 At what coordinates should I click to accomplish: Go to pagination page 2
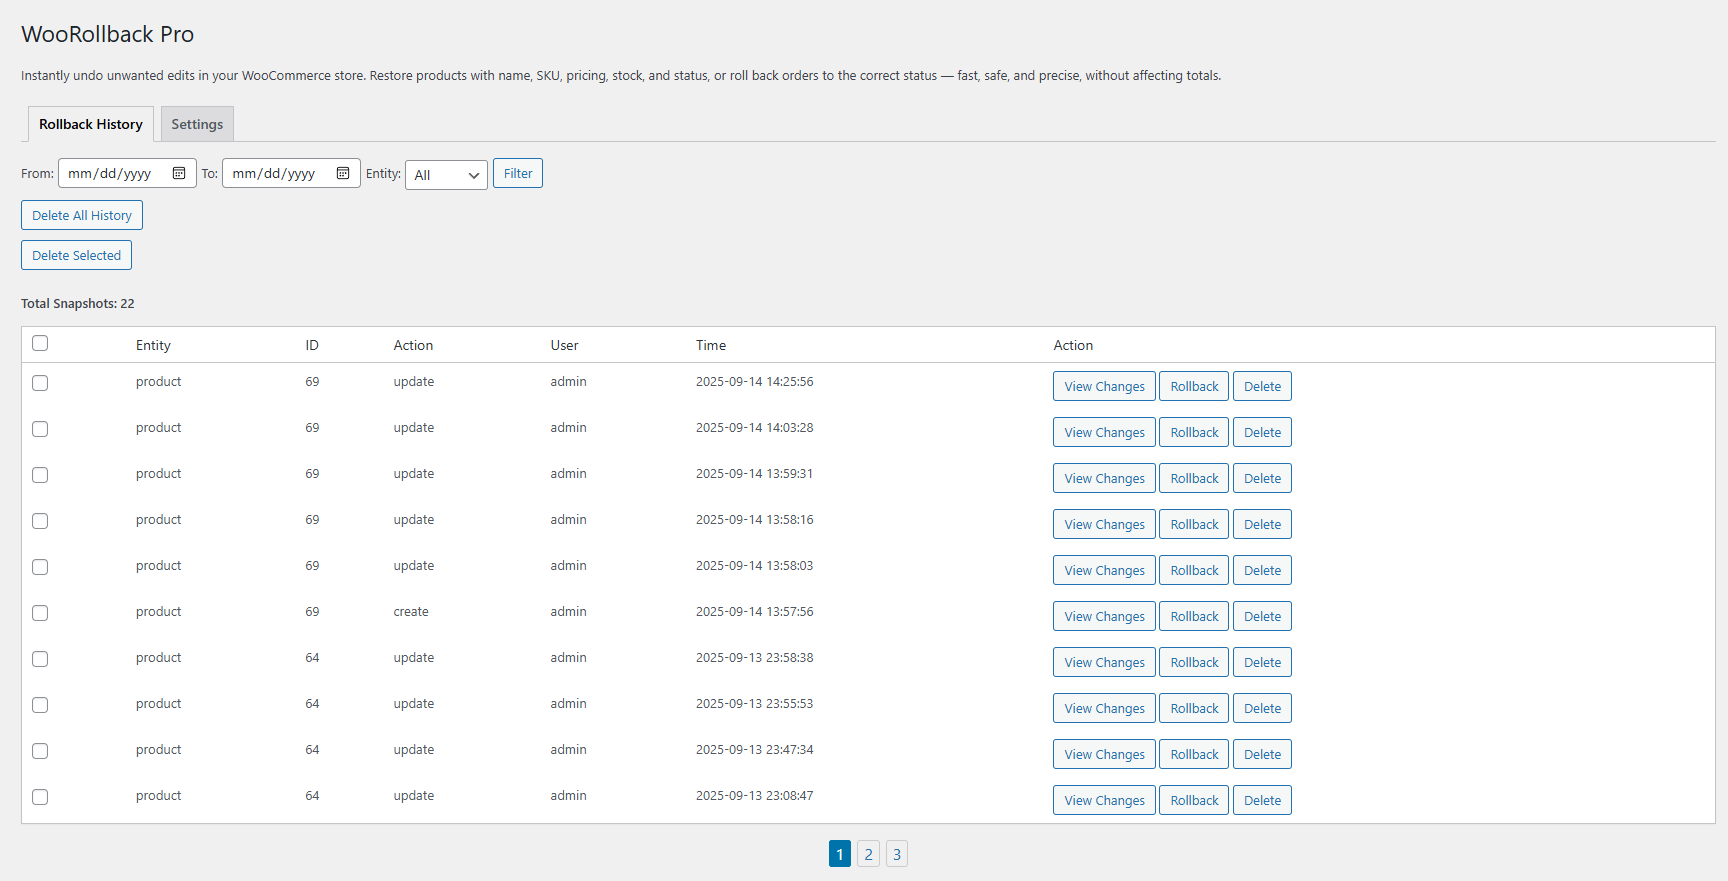pyautogui.click(x=869, y=854)
